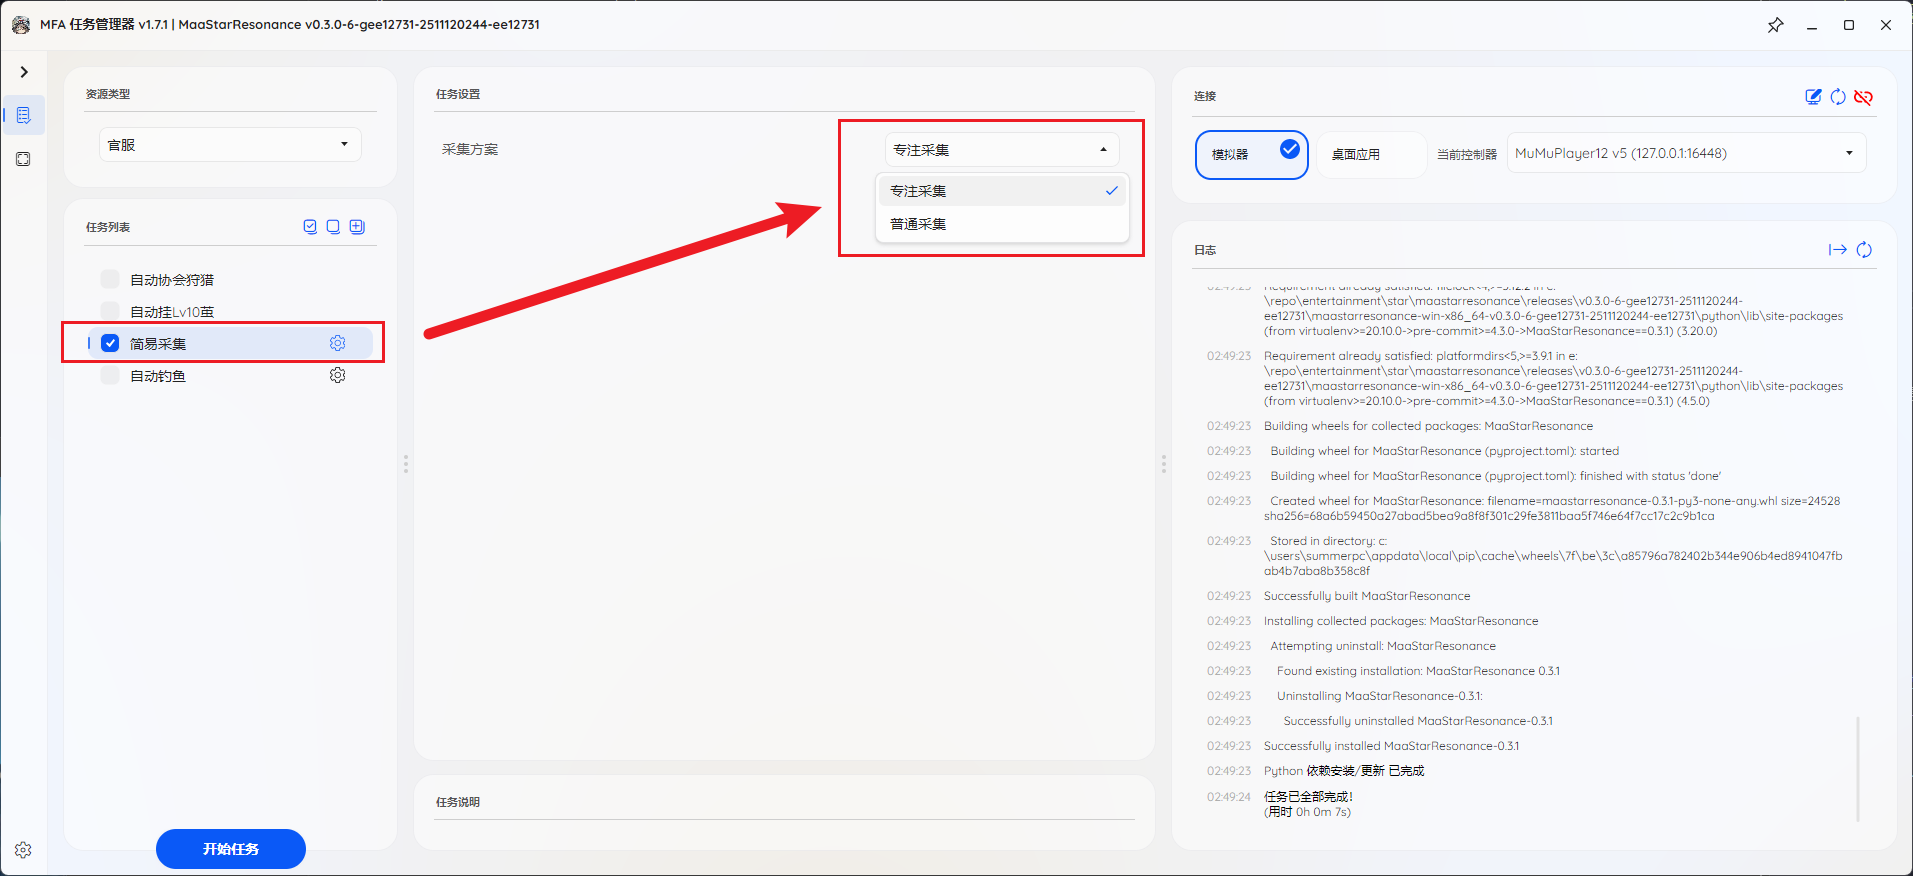This screenshot has height=876, width=1913.
Task: Click the add task icon
Action: point(357,227)
